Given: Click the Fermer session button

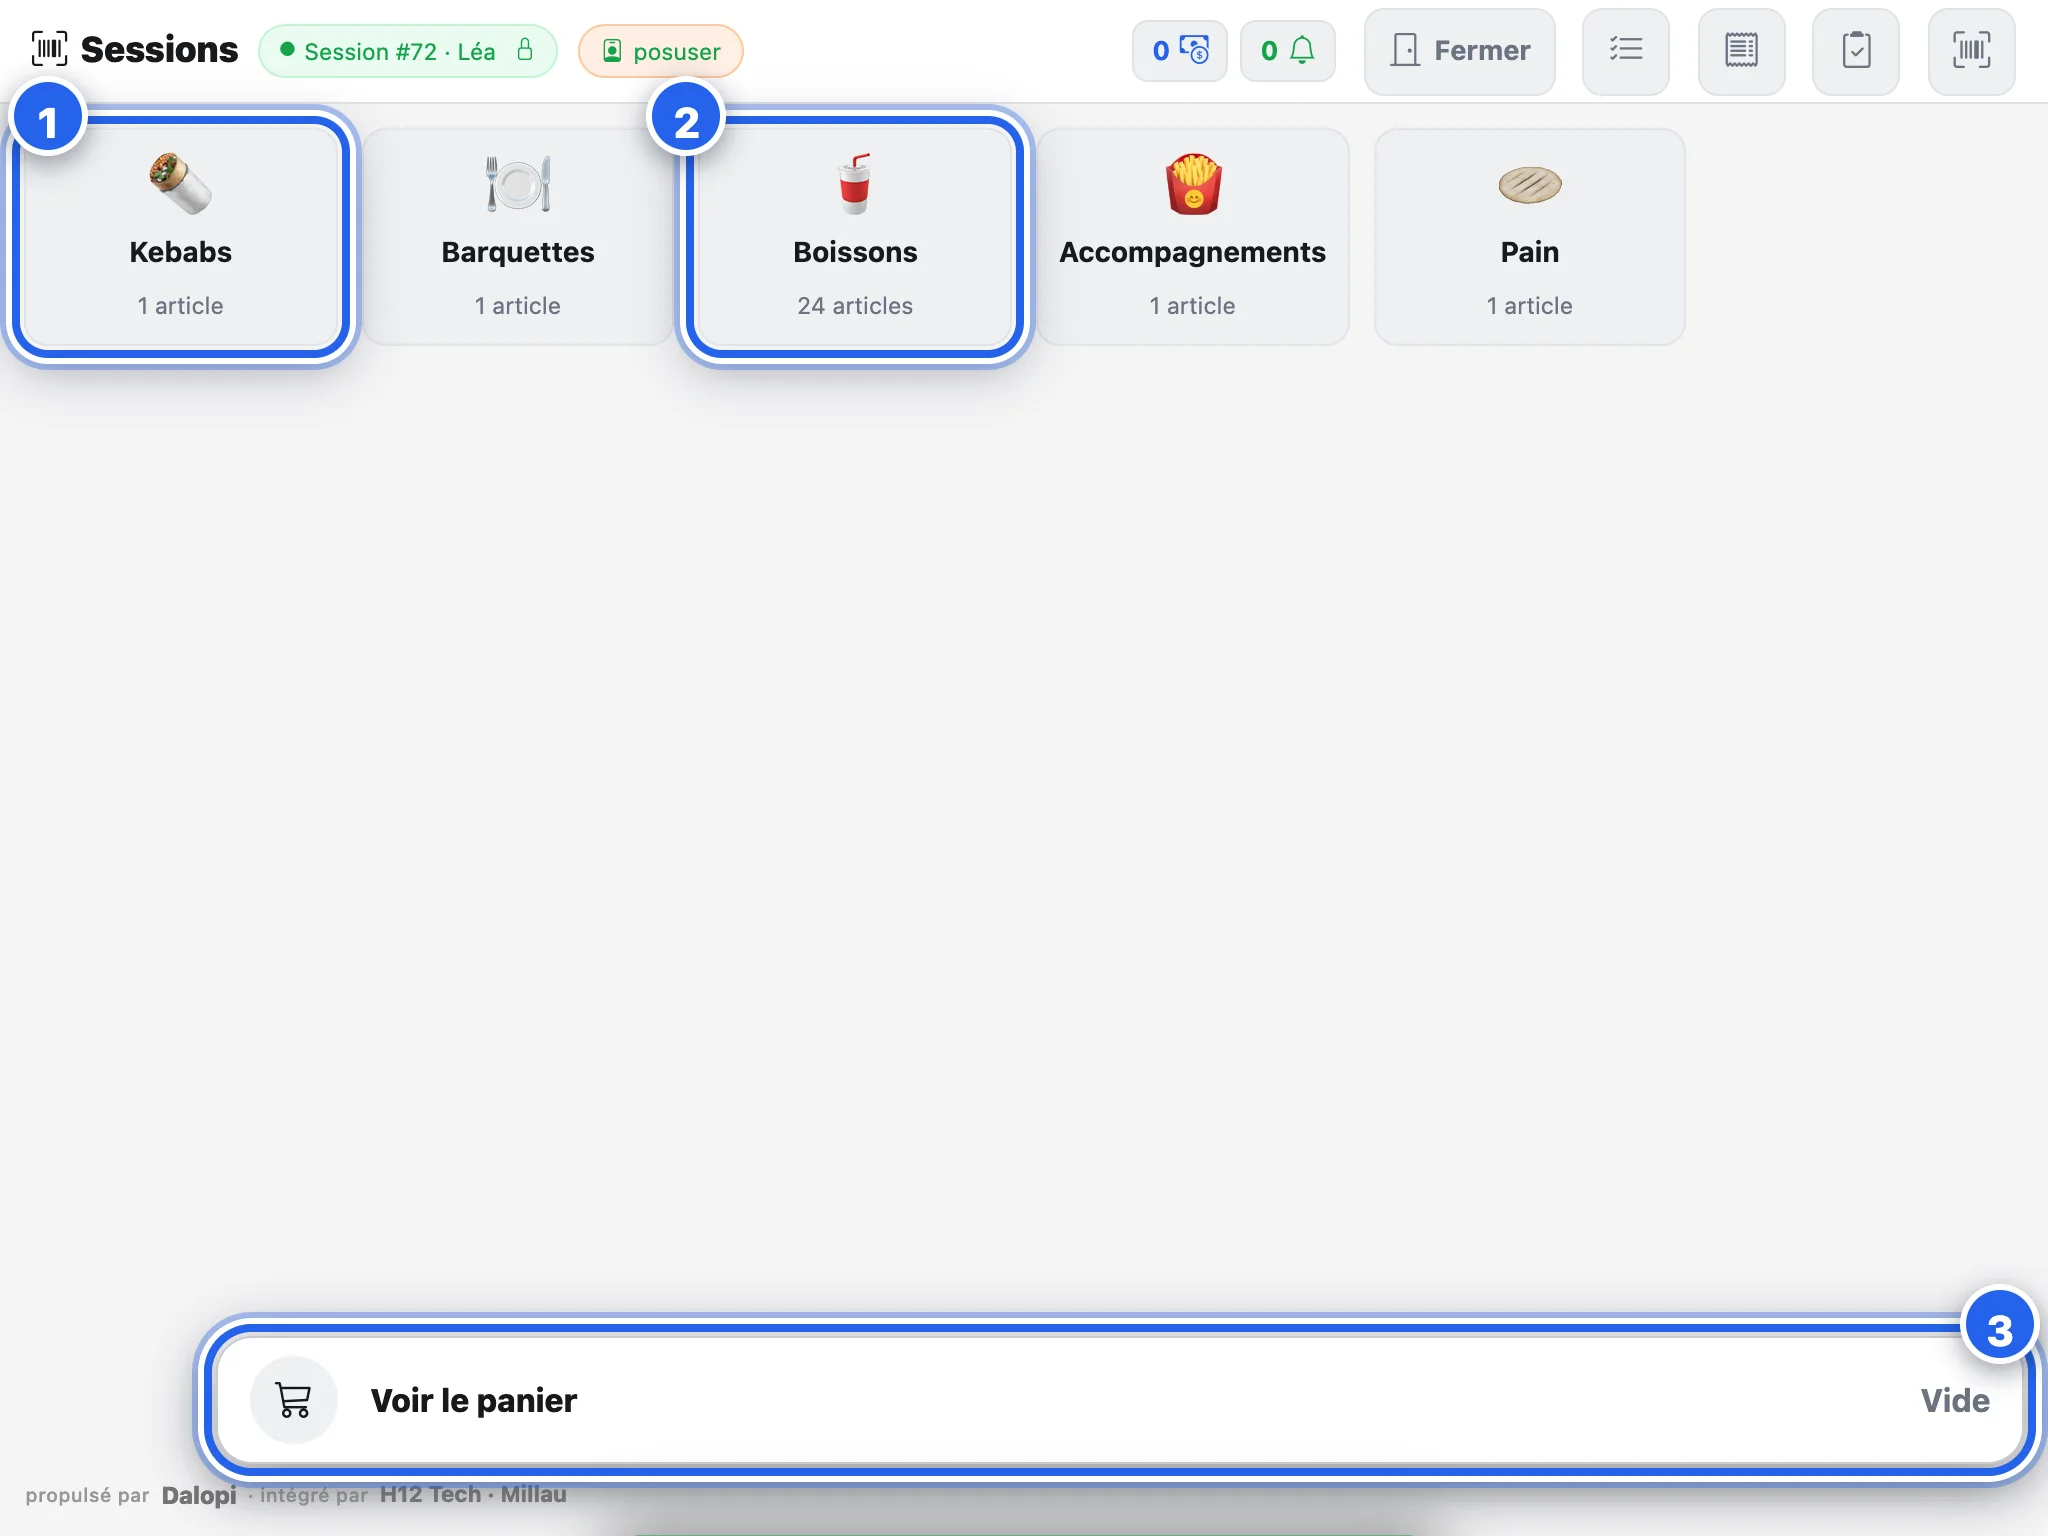Looking at the screenshot, I should pyautogui.click(x=1460, y=51).
